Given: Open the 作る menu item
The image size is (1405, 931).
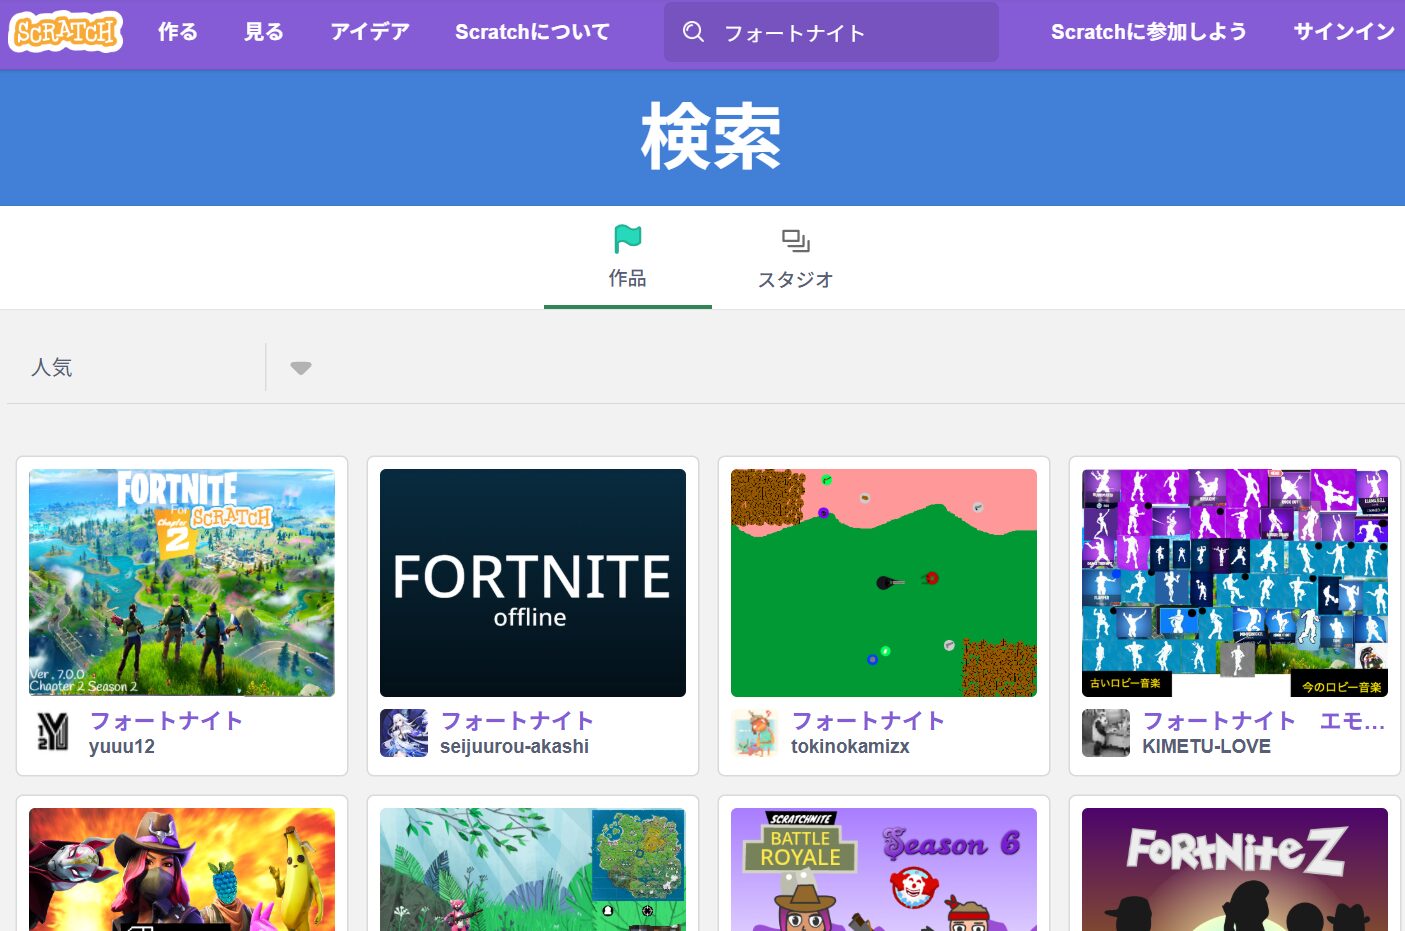Looking at the screenshot, I should tap(178, 32).
